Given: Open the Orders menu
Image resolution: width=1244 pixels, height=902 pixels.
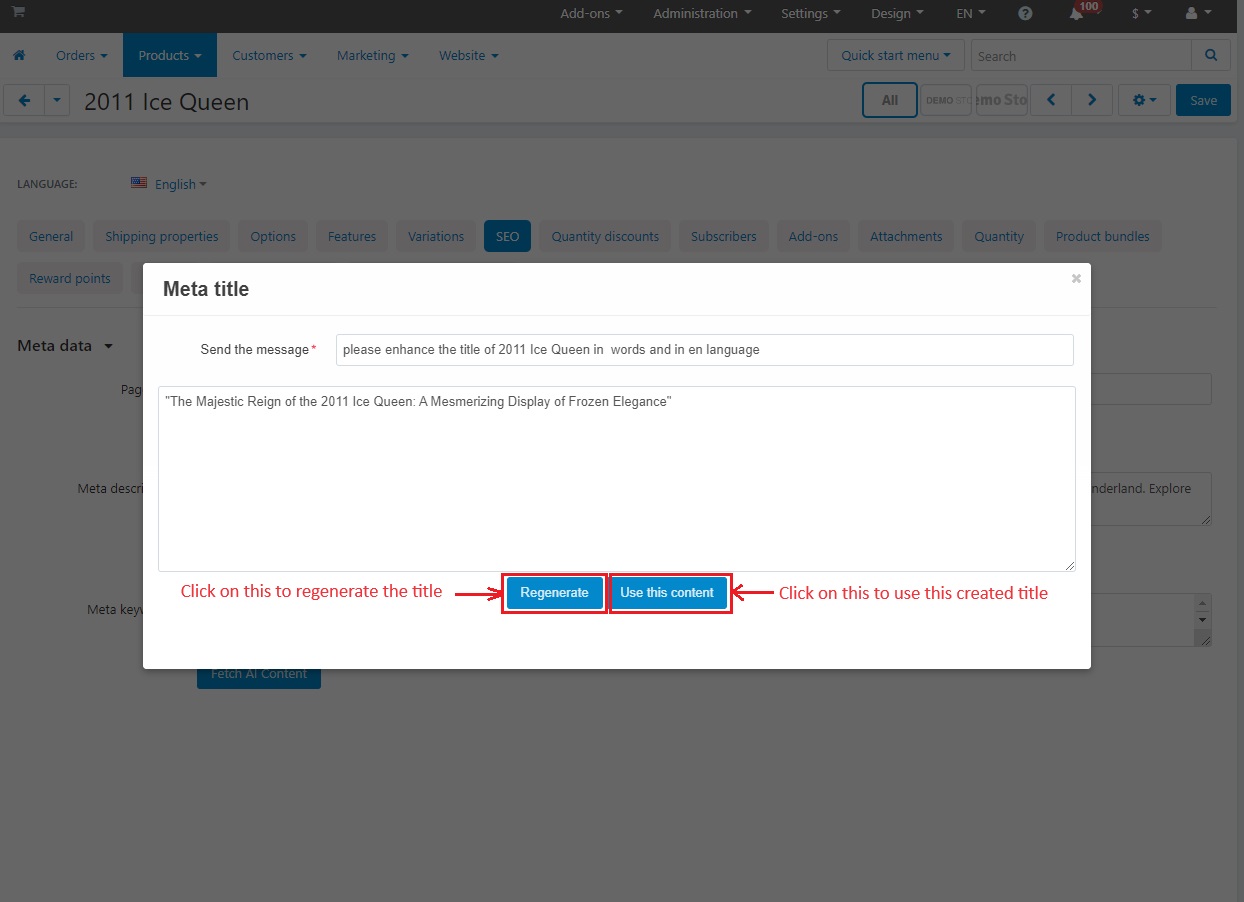Looking at the screenshot, I should tap(82, 56).
